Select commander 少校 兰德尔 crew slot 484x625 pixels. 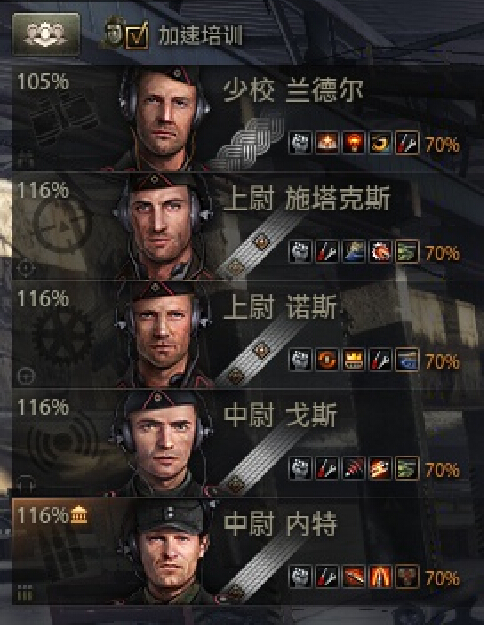pos(239,118)
